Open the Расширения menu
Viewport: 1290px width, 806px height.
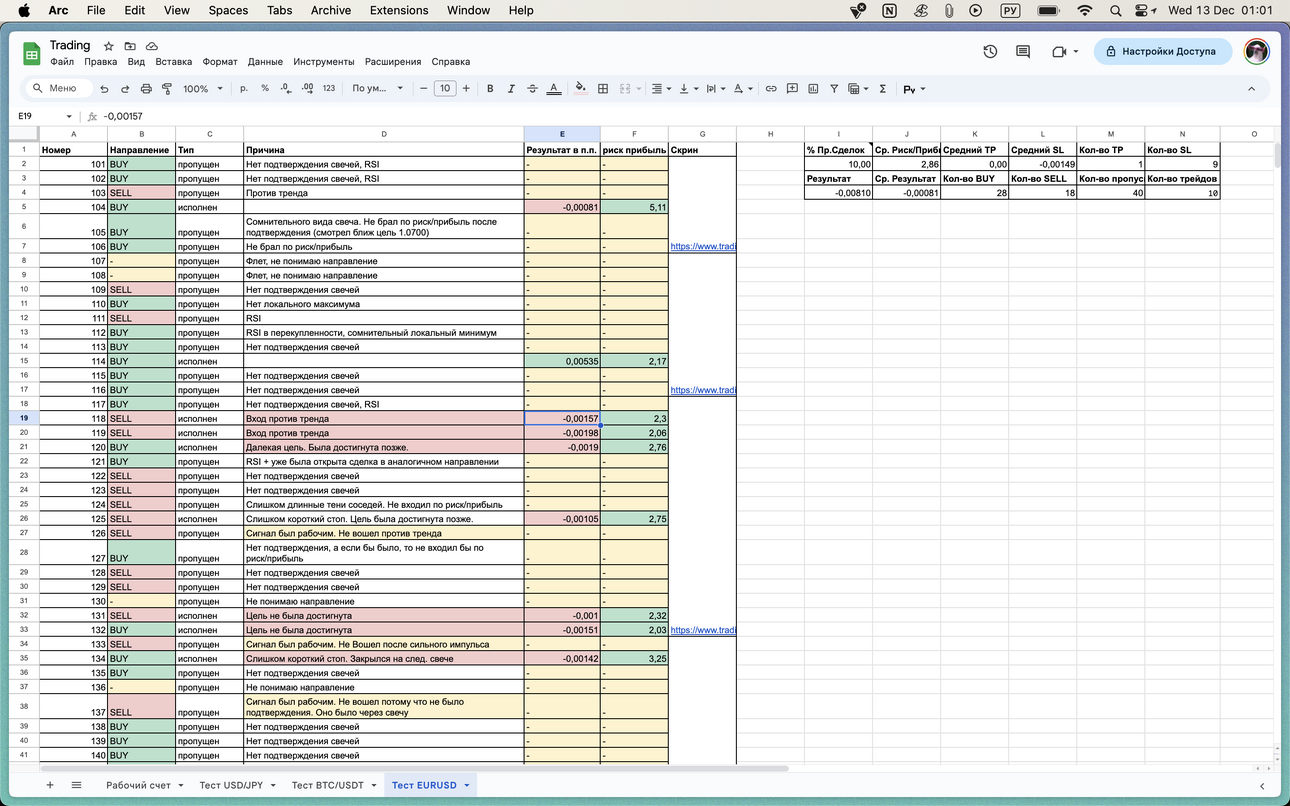coord(393,62)
